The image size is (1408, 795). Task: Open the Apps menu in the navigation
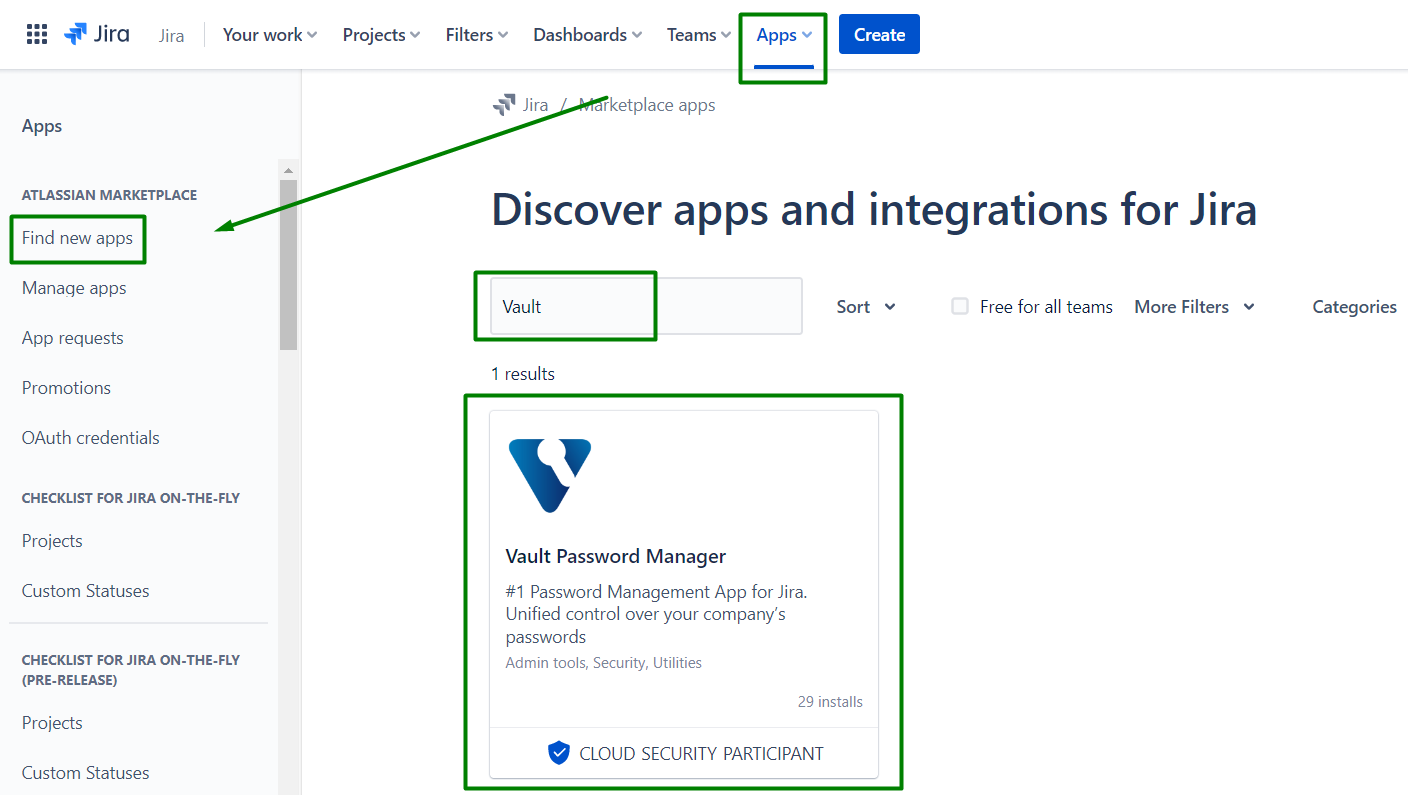(x=784, y=35)
